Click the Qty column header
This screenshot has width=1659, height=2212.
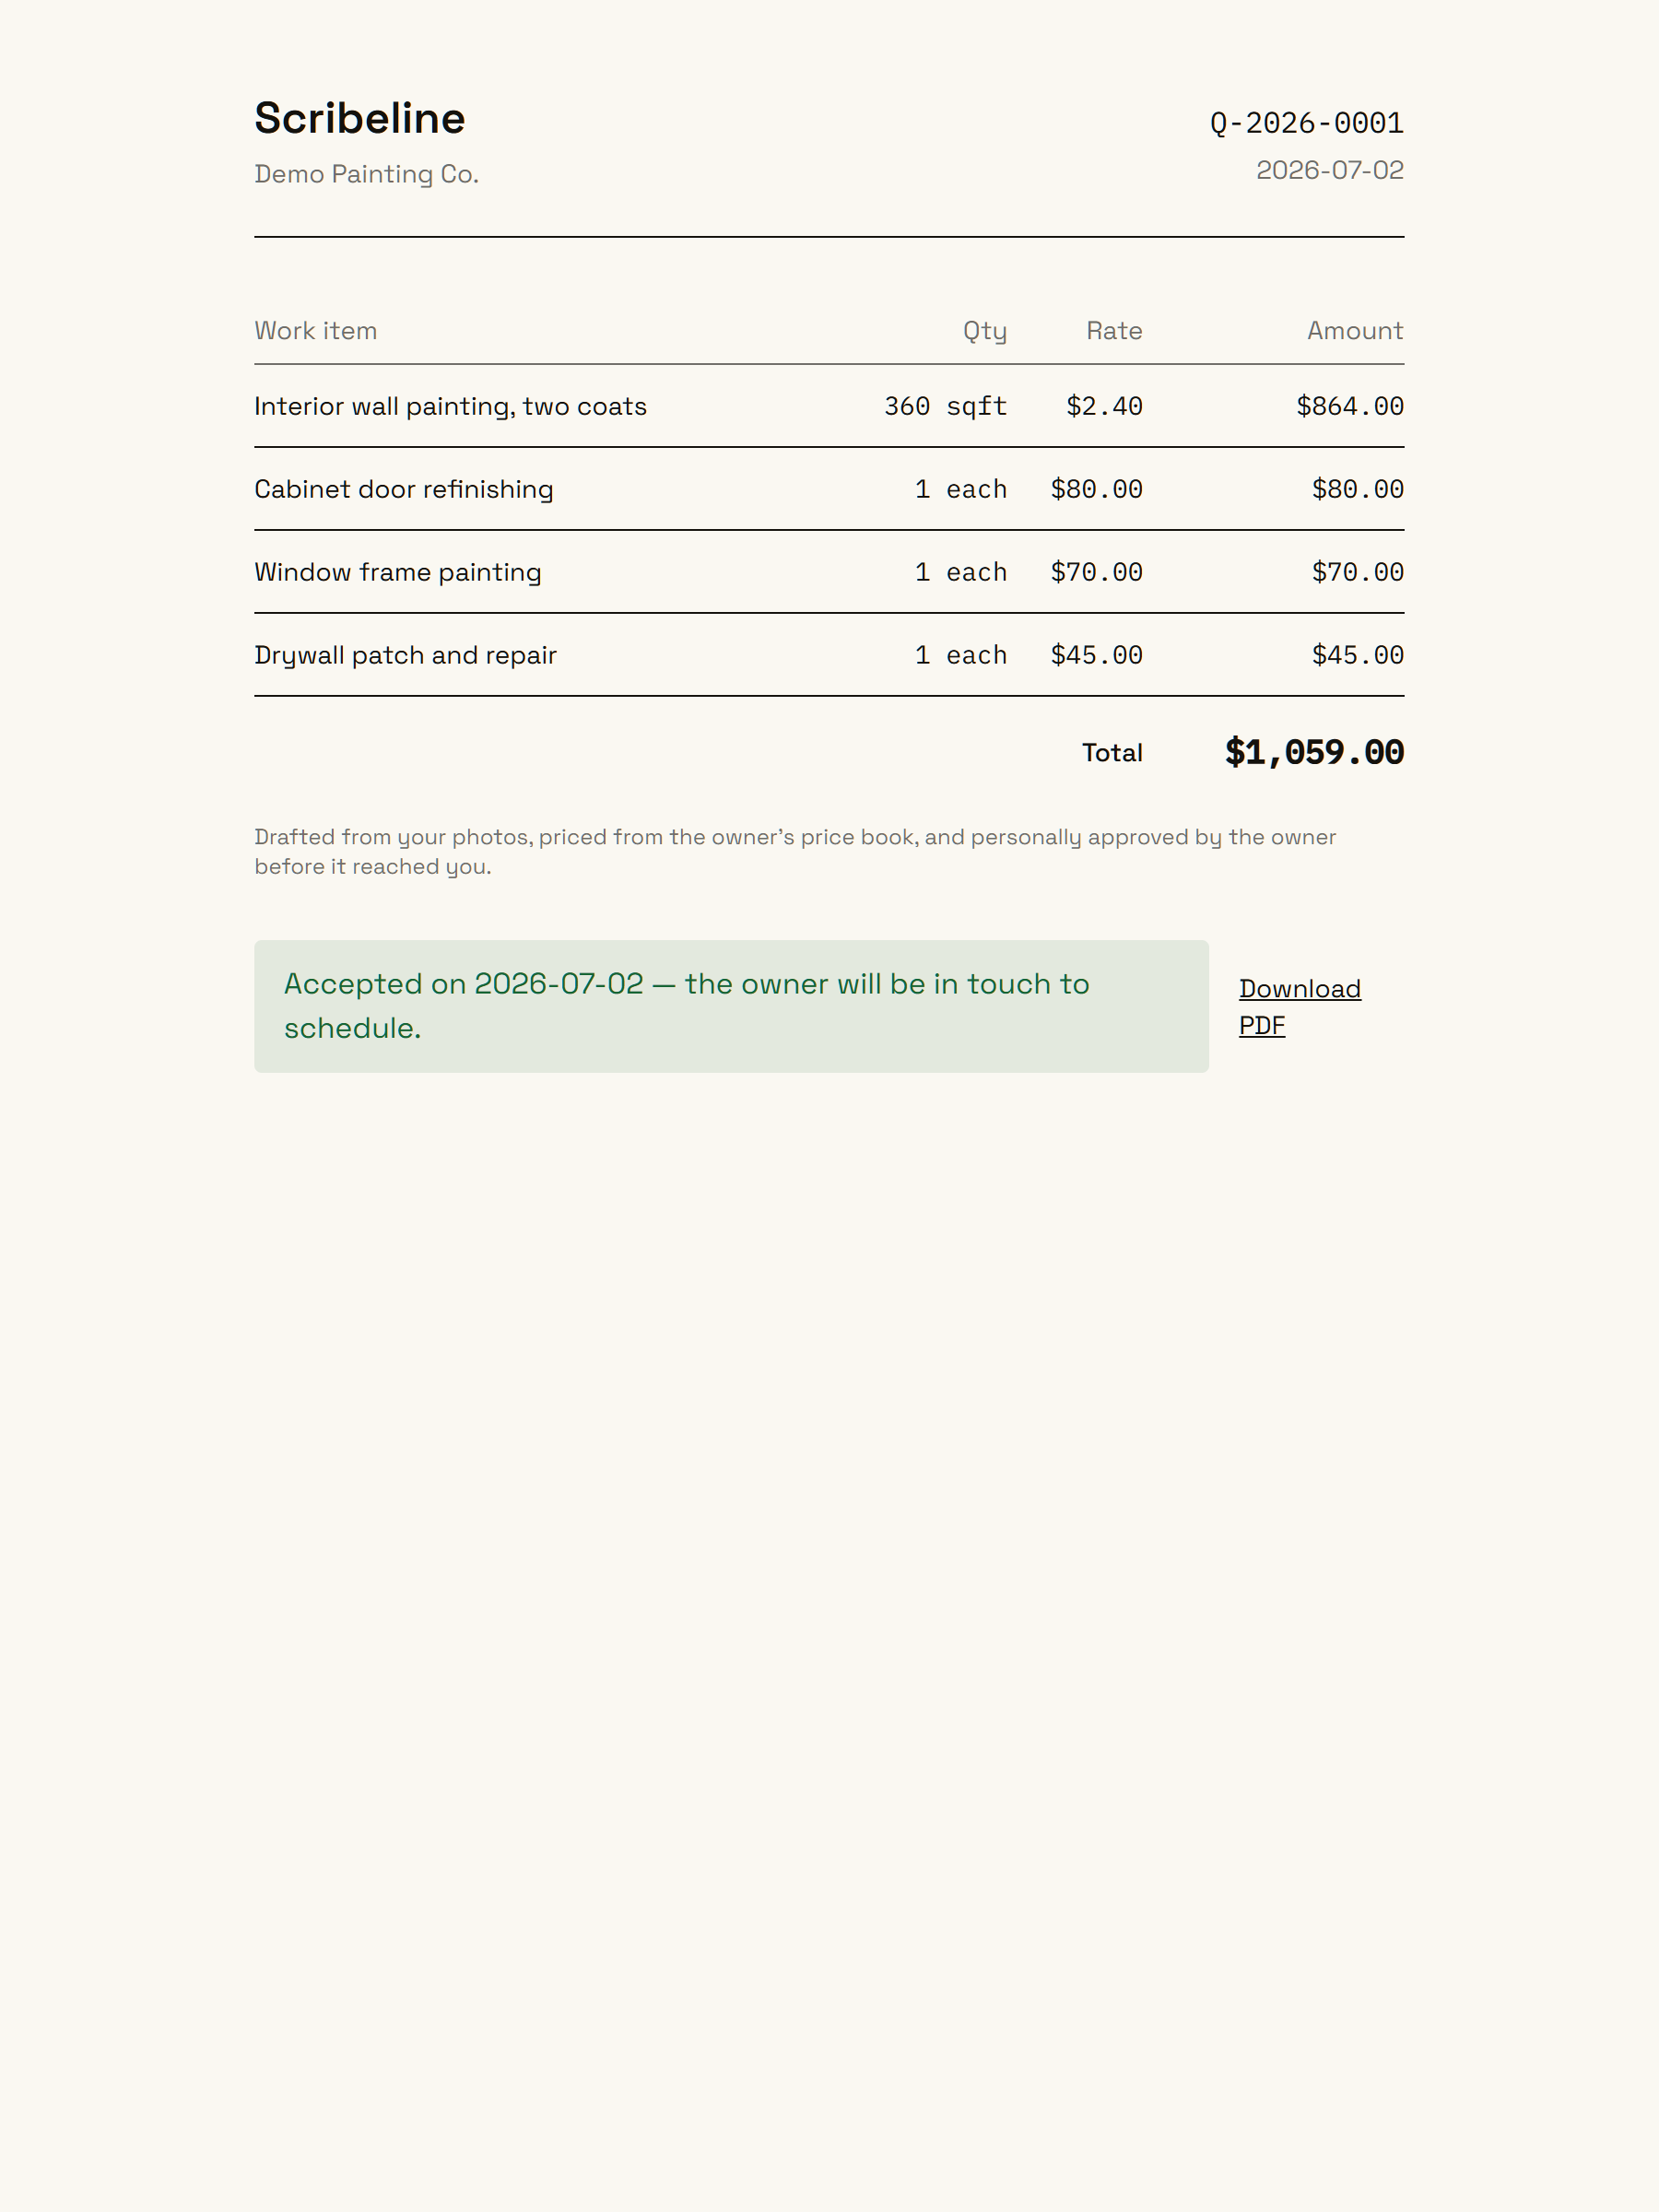[984, 331]
